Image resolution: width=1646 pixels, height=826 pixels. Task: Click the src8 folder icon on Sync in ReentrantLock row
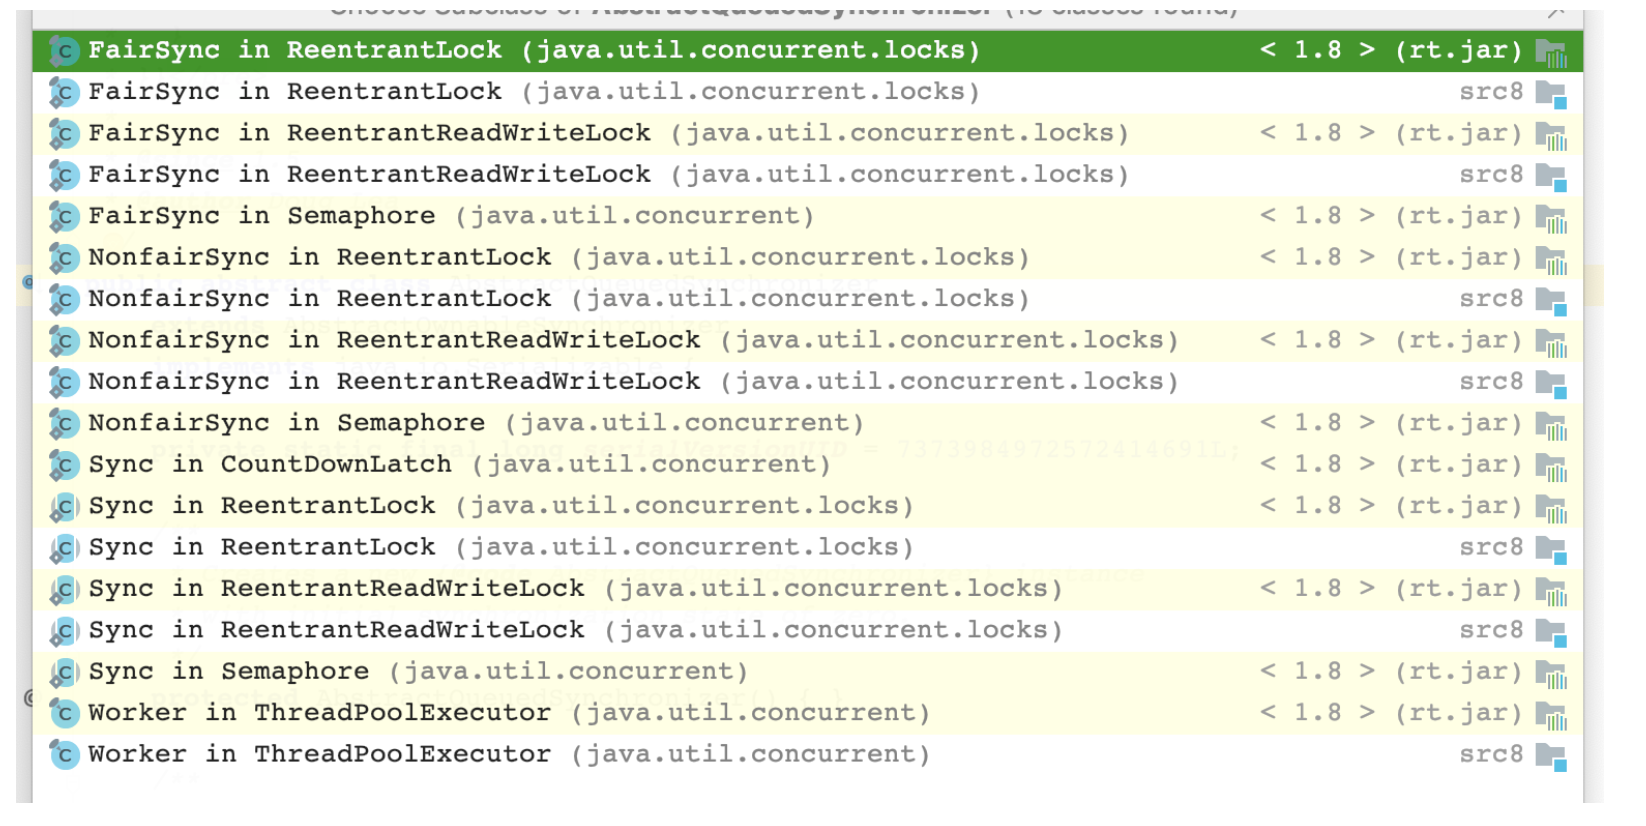(x=1550, y=548)
